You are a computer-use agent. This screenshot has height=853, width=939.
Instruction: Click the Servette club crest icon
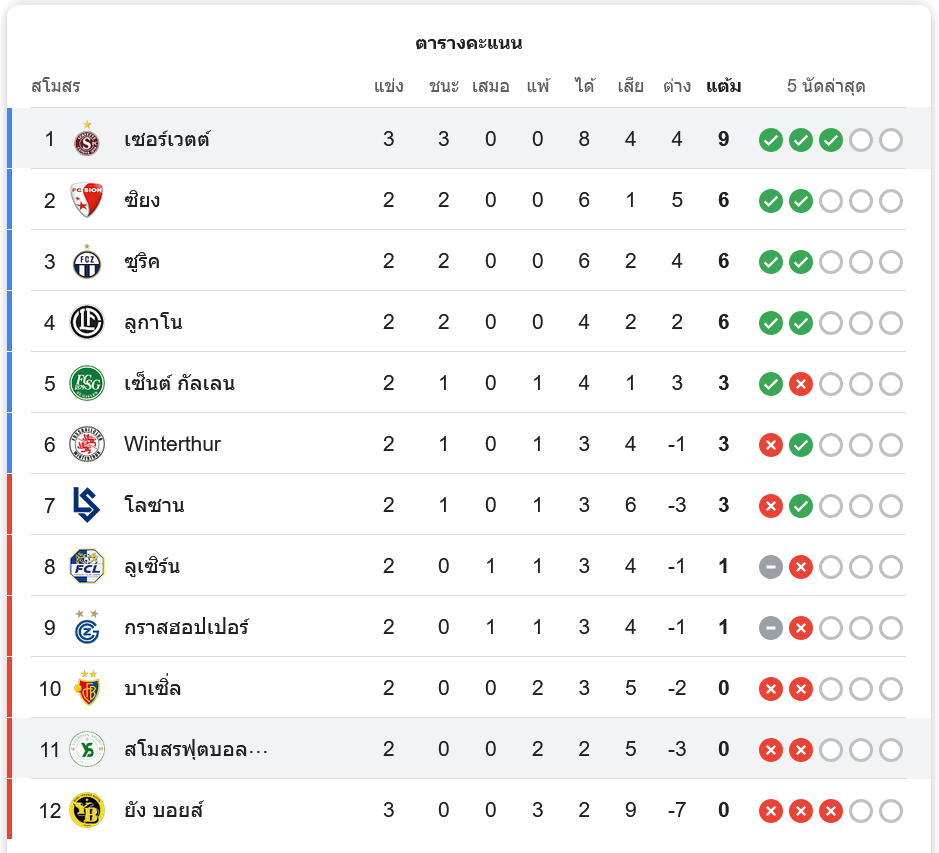click(x=87, y=139)
